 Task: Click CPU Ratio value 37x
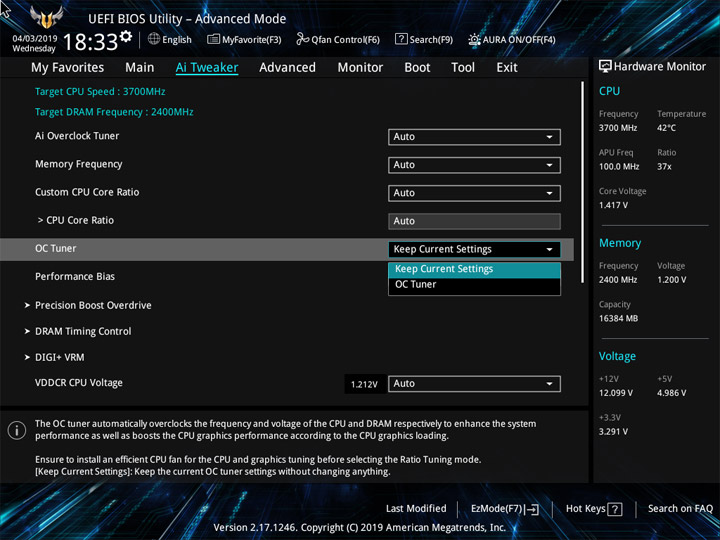point(664,167)
